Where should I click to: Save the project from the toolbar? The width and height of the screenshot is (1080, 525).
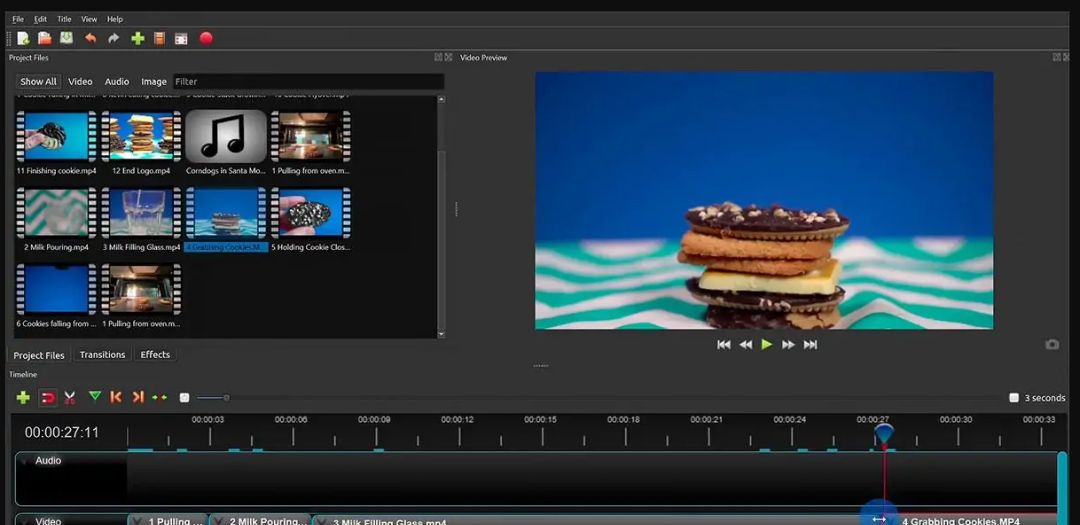(66, 39)
